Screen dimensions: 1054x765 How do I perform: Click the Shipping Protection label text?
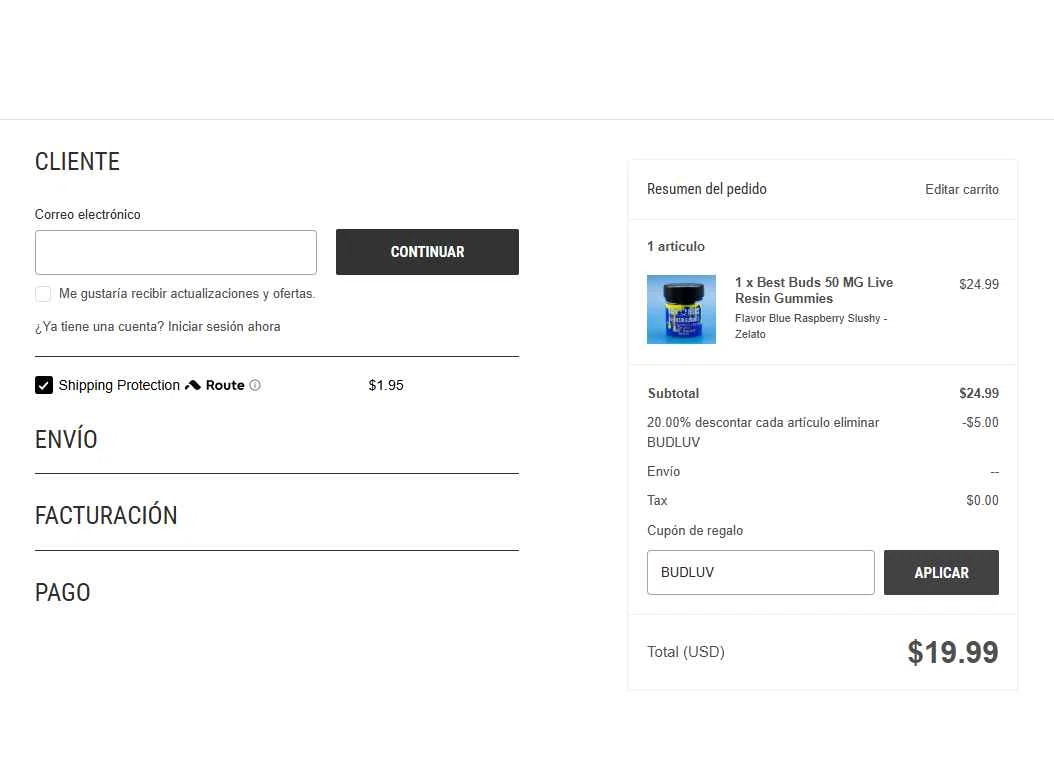click(119, 385)
